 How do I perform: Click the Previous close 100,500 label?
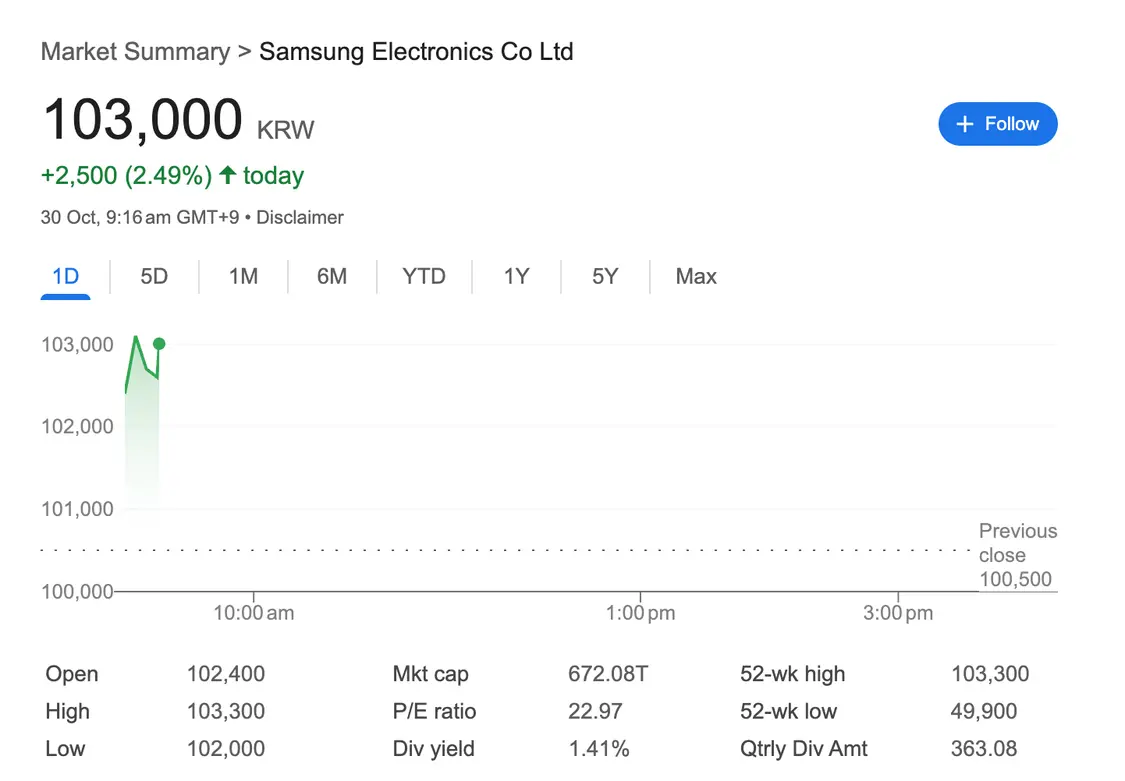1017,555
